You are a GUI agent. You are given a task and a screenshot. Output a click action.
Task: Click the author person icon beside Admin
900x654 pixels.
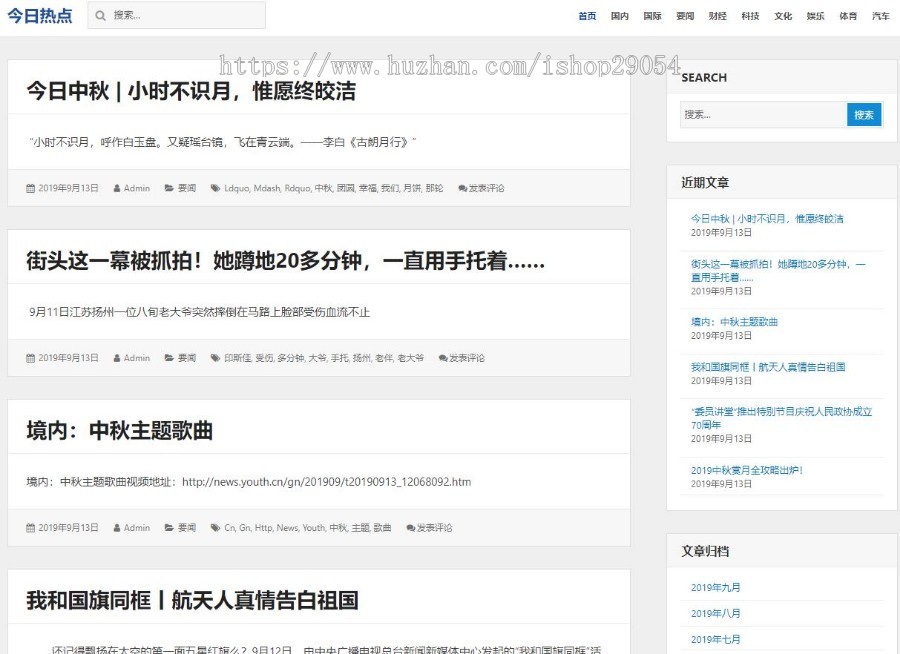119,188
